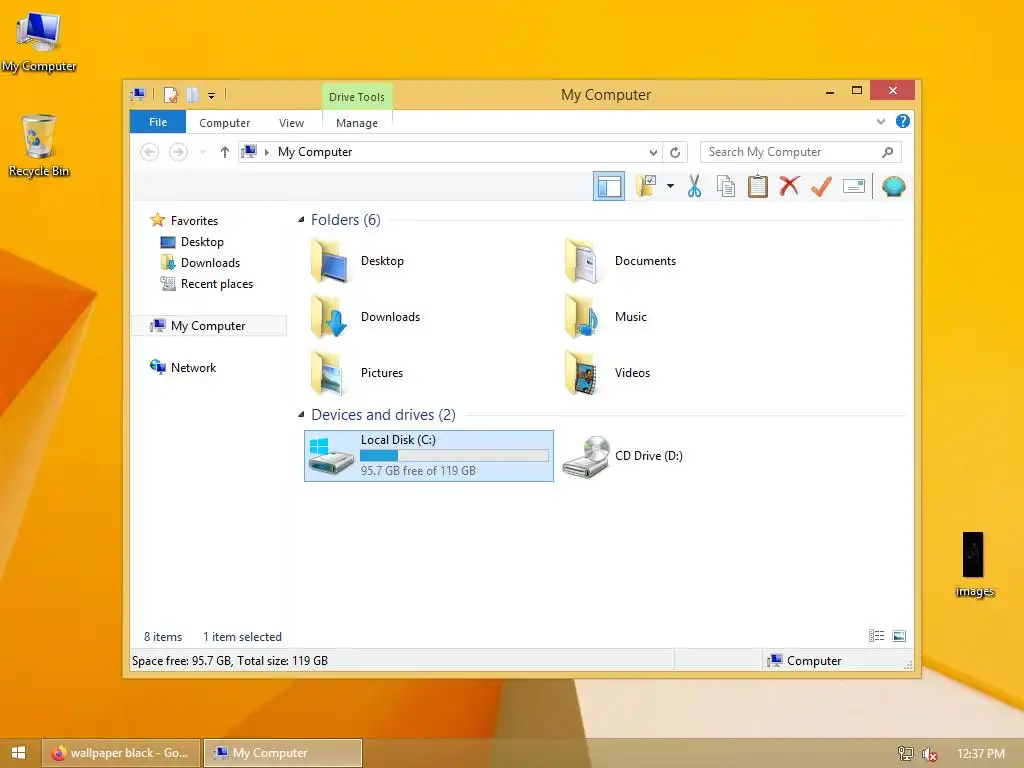Click the Drive Tools contextual tab header
1024x768 pixels.
tap(357, 97)
